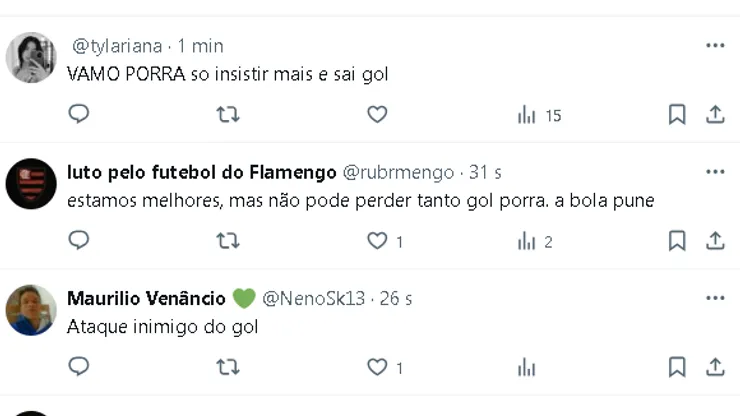Screen dimensions: 740x416
Task: Open the Flamengo crest avatar
Action: (31, 184)
